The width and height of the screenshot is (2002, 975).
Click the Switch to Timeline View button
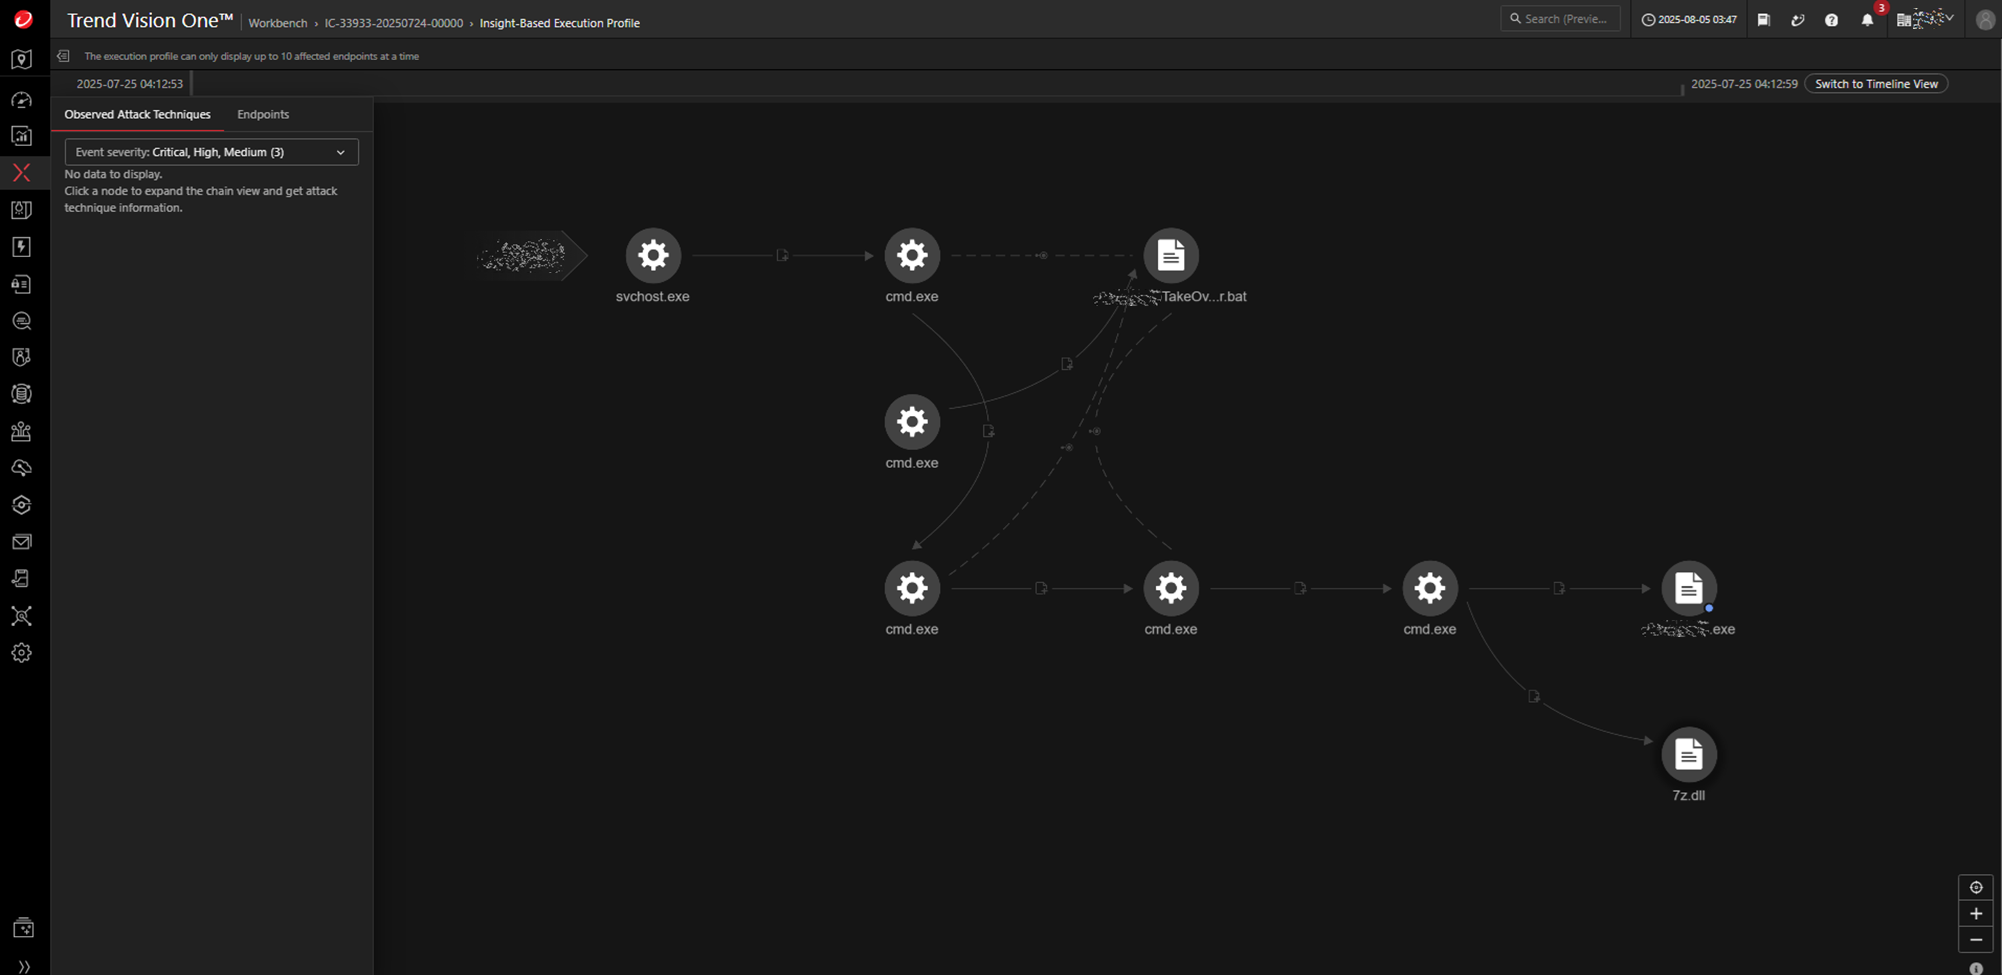(x=1876, y=84)
